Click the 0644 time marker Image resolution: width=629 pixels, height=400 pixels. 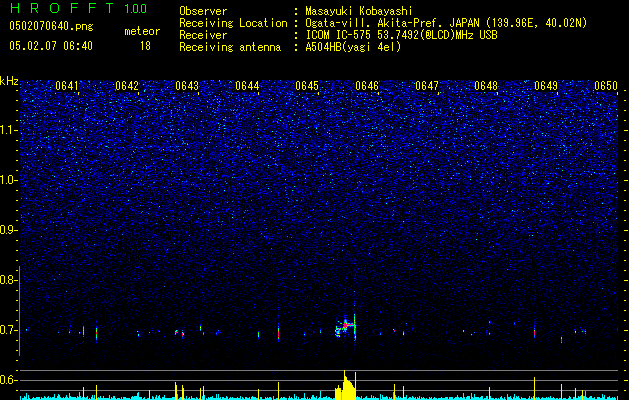click(x=247, y=86)
